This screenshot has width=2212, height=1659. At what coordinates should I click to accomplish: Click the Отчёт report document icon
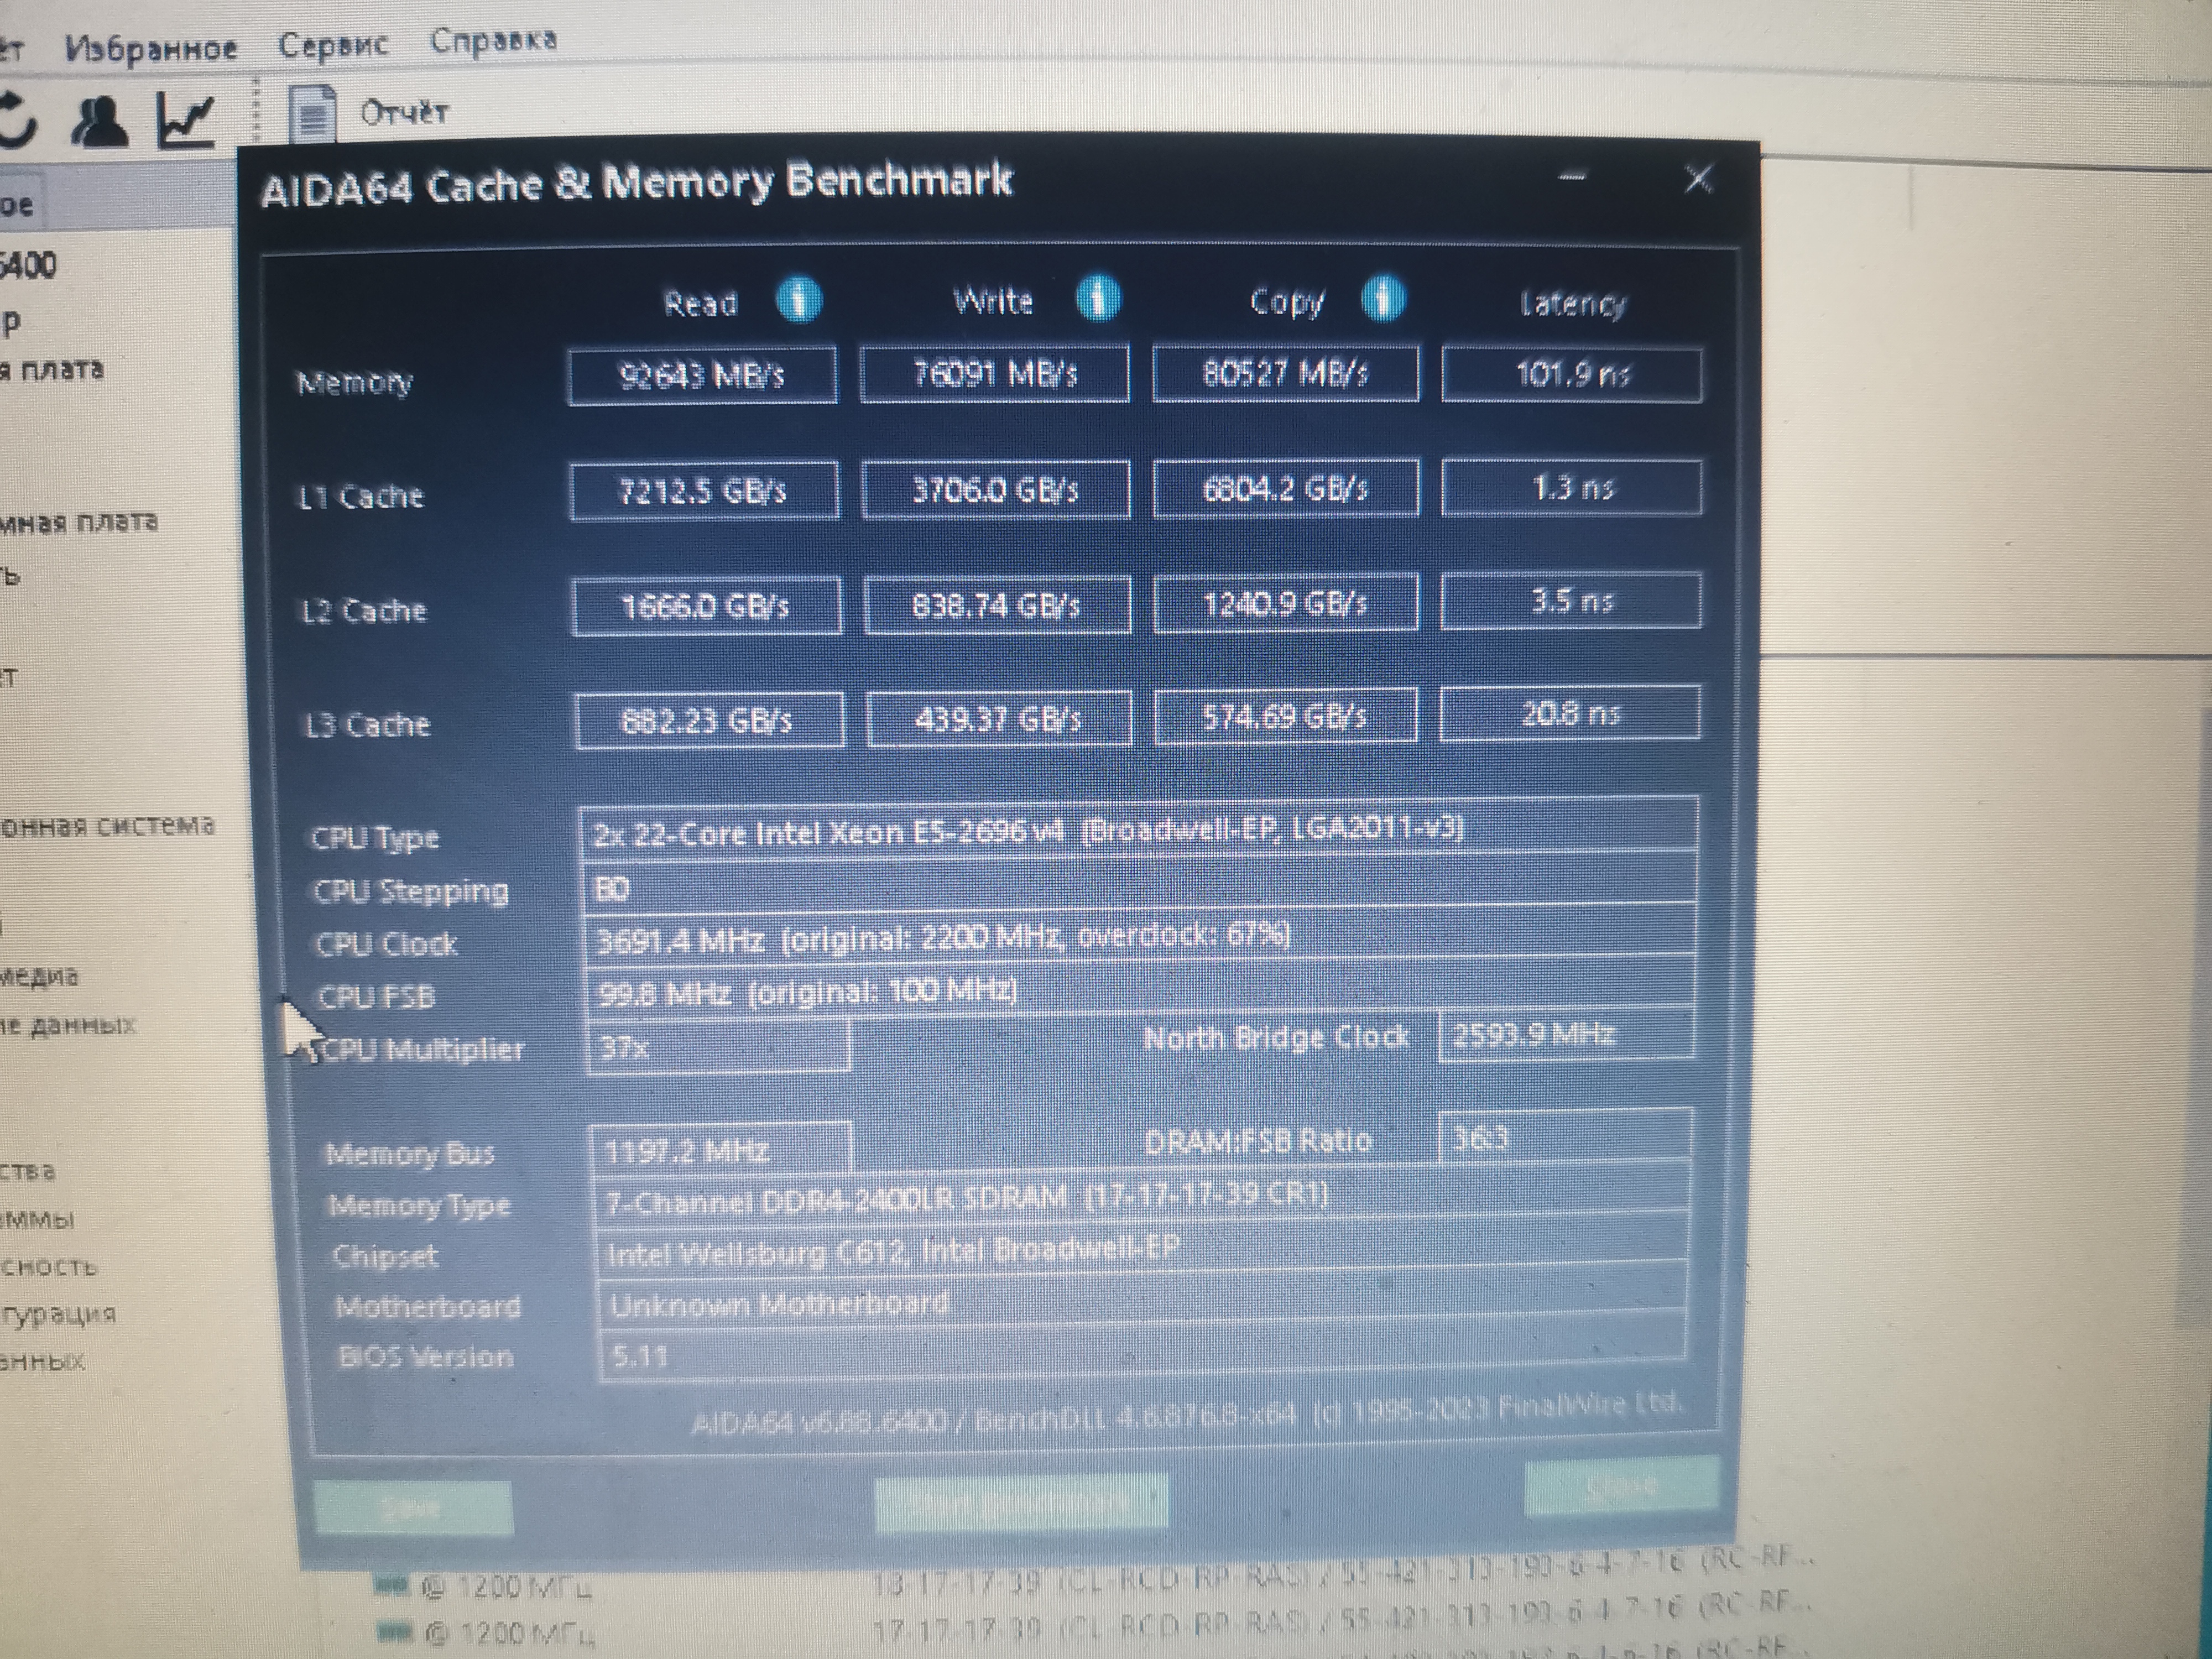tap(312, 115)
